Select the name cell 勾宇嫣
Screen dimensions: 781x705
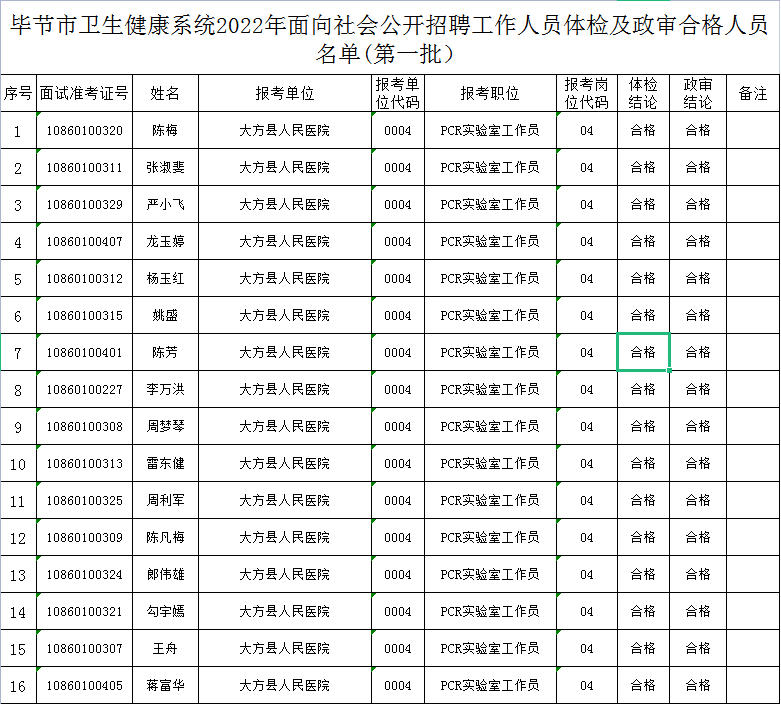coord(165,611)
